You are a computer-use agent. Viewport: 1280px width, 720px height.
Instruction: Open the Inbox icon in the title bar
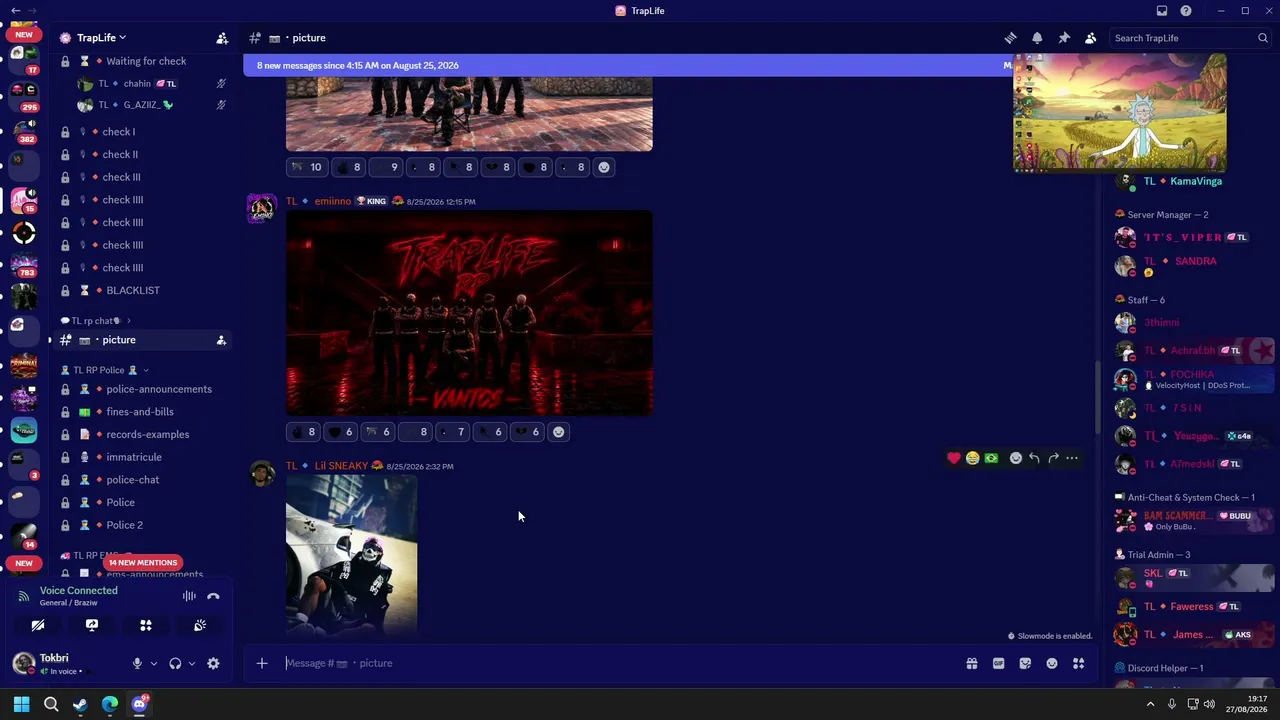click(x=1162, y=11)
